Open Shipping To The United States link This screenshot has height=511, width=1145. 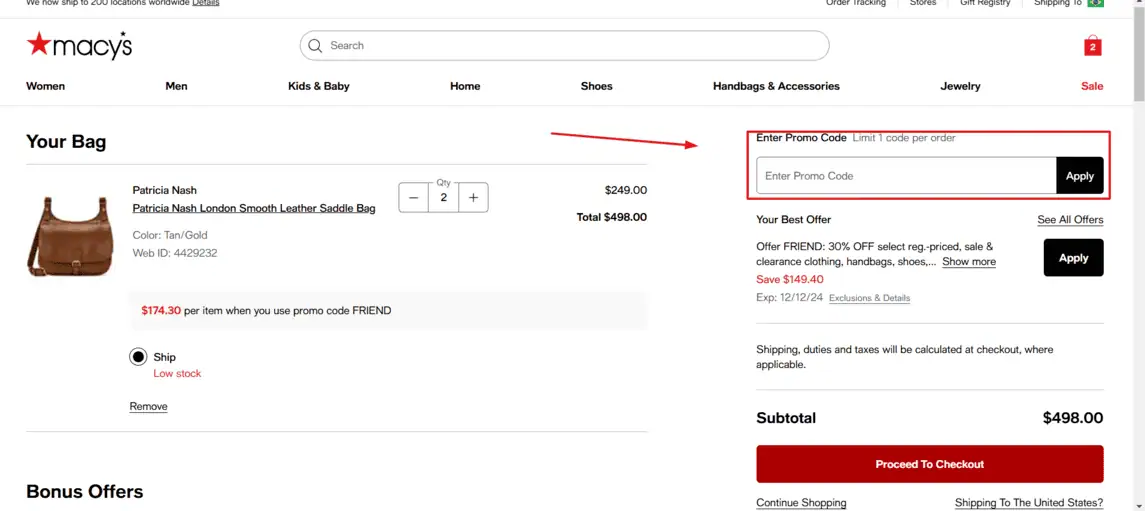pyautogui.click(x=1029, y=502)
